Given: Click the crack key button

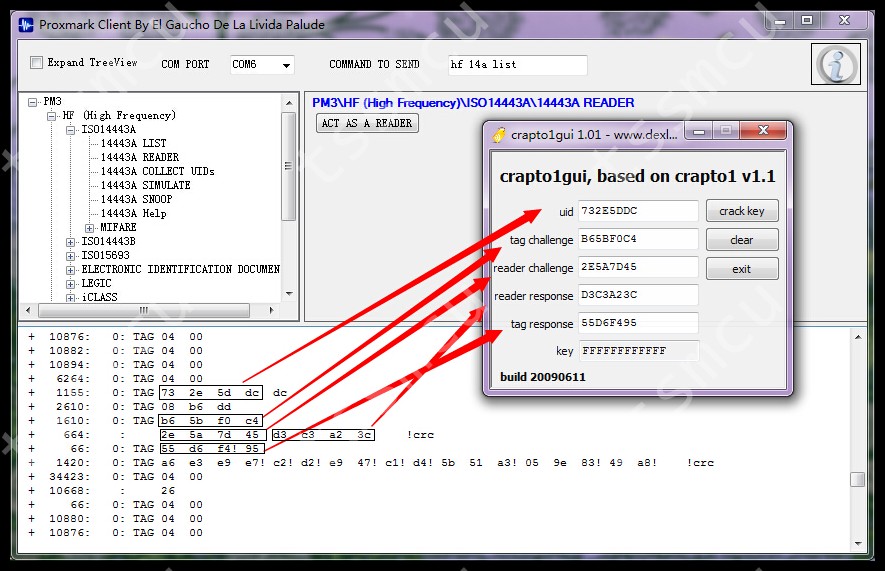Looking at the screenshot, I should pyautogui.click(x=741, y=211).
